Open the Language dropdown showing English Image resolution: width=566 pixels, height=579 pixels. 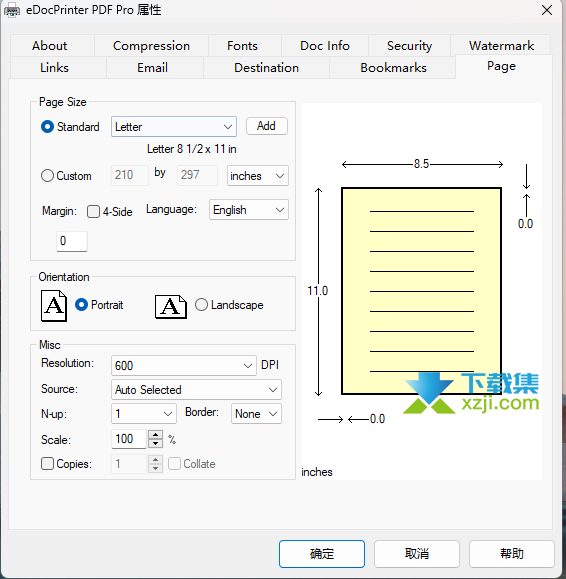(x=248, y=210)
